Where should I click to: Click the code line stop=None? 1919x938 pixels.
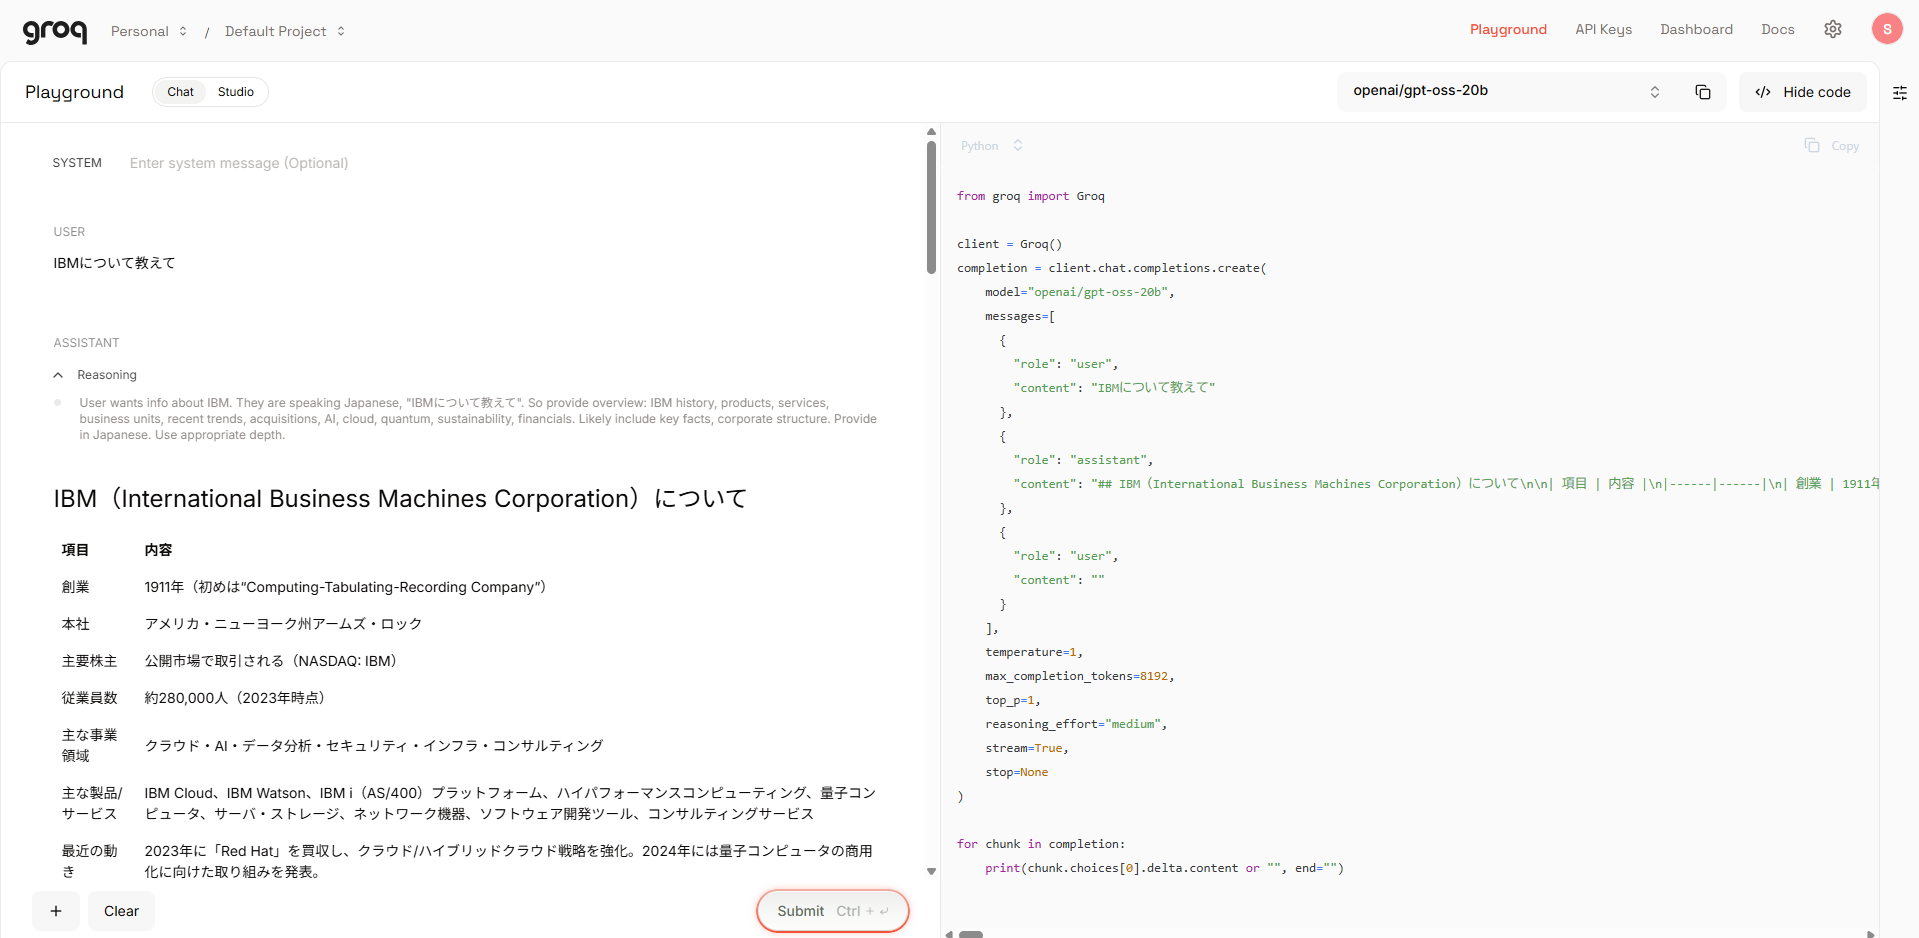(1017, 772)
